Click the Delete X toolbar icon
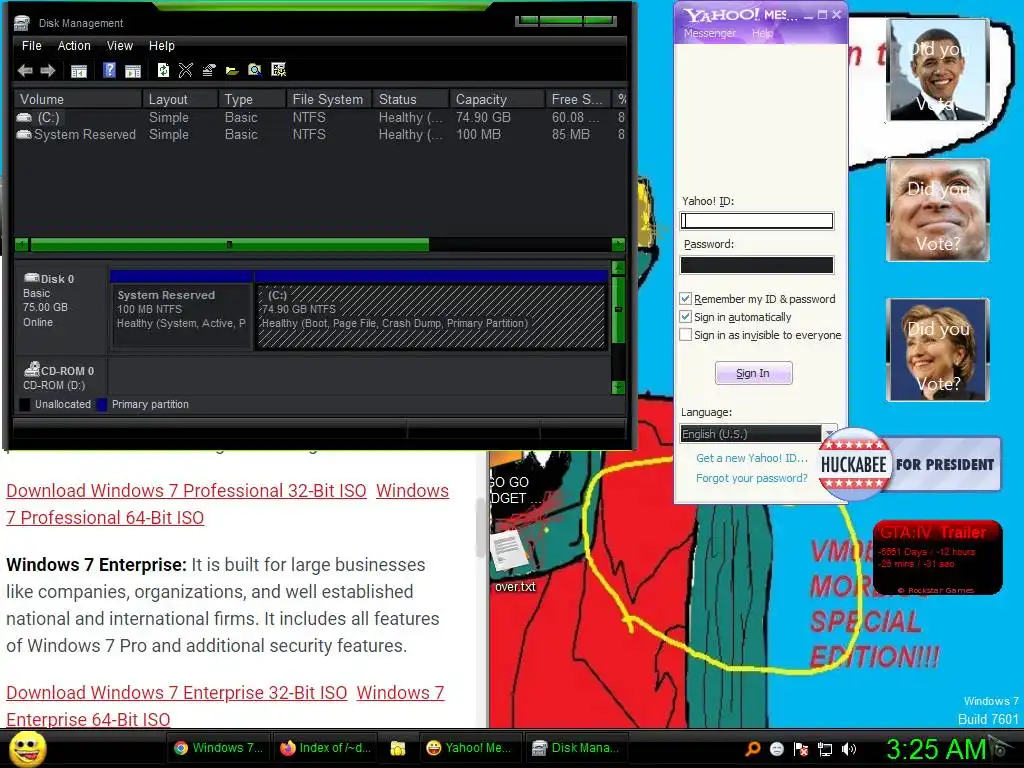Image resolution: width=1024 pixels, height=768 pixels. [185, 70]
